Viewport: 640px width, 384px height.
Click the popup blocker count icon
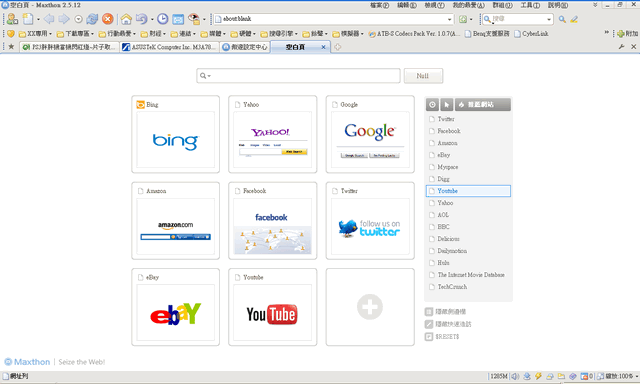click(587, 376)
